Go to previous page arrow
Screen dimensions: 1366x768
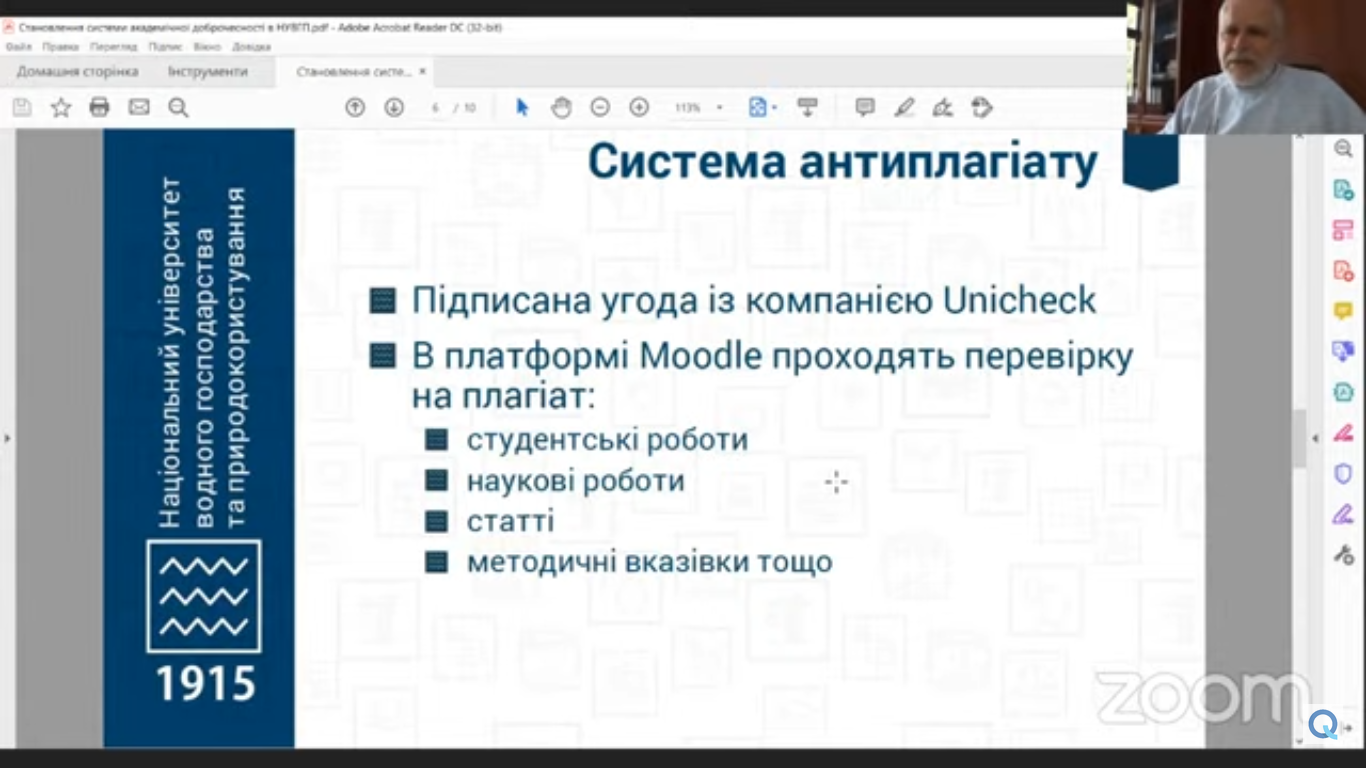tap(355, 108)
